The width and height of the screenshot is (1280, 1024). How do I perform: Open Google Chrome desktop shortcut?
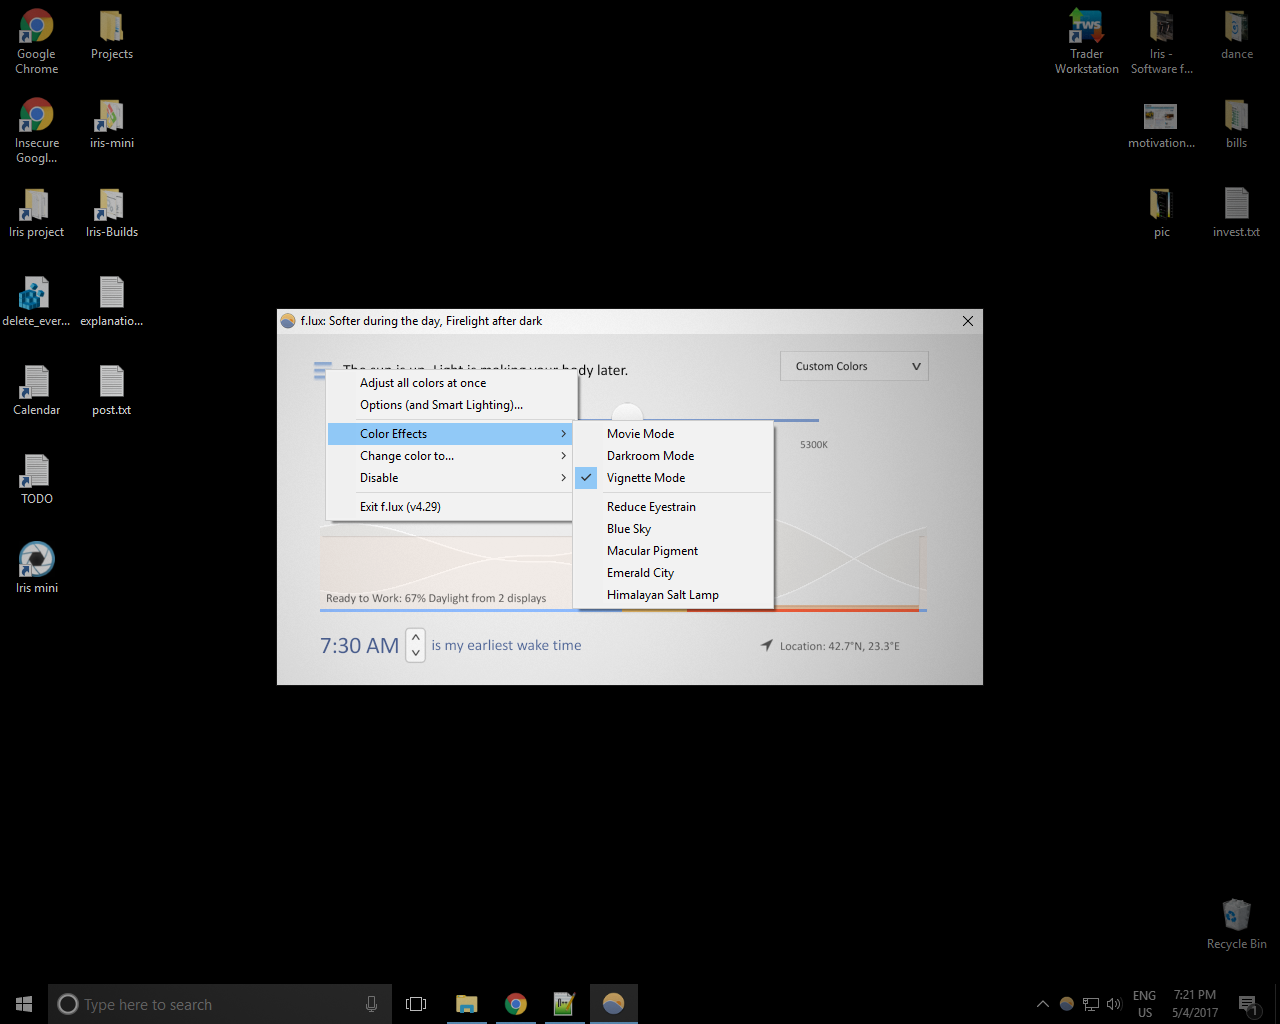tap(37, 42)
